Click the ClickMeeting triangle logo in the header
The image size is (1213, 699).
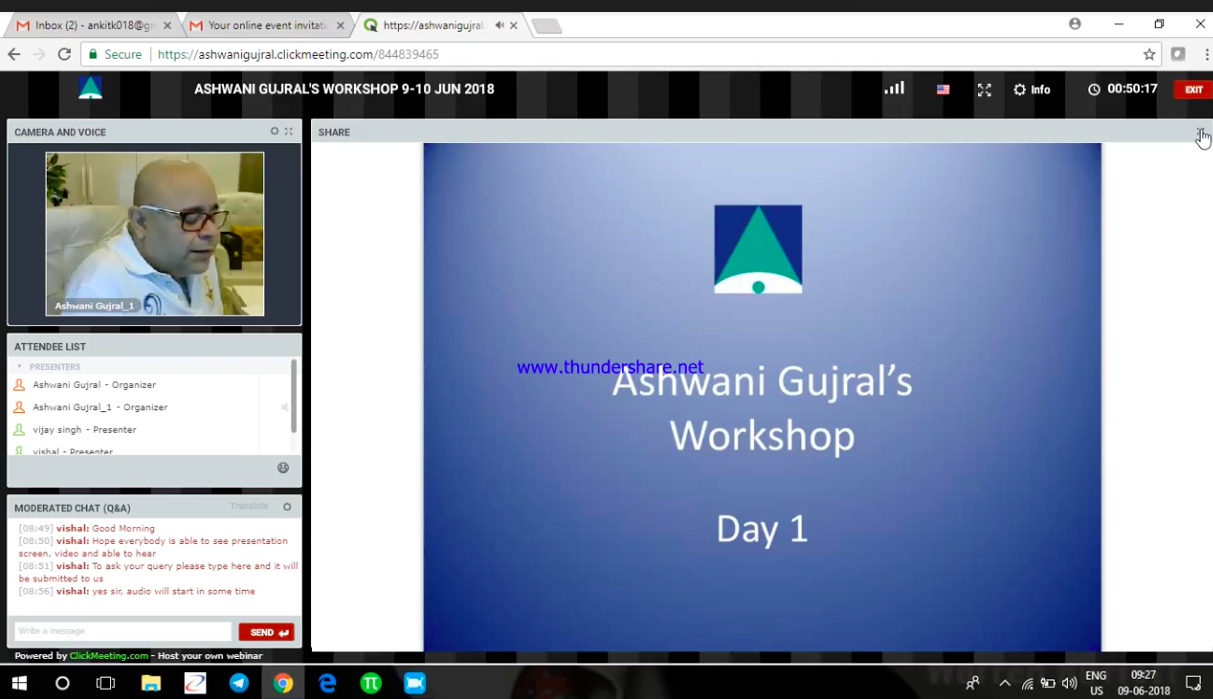click(x=90, y=89)
